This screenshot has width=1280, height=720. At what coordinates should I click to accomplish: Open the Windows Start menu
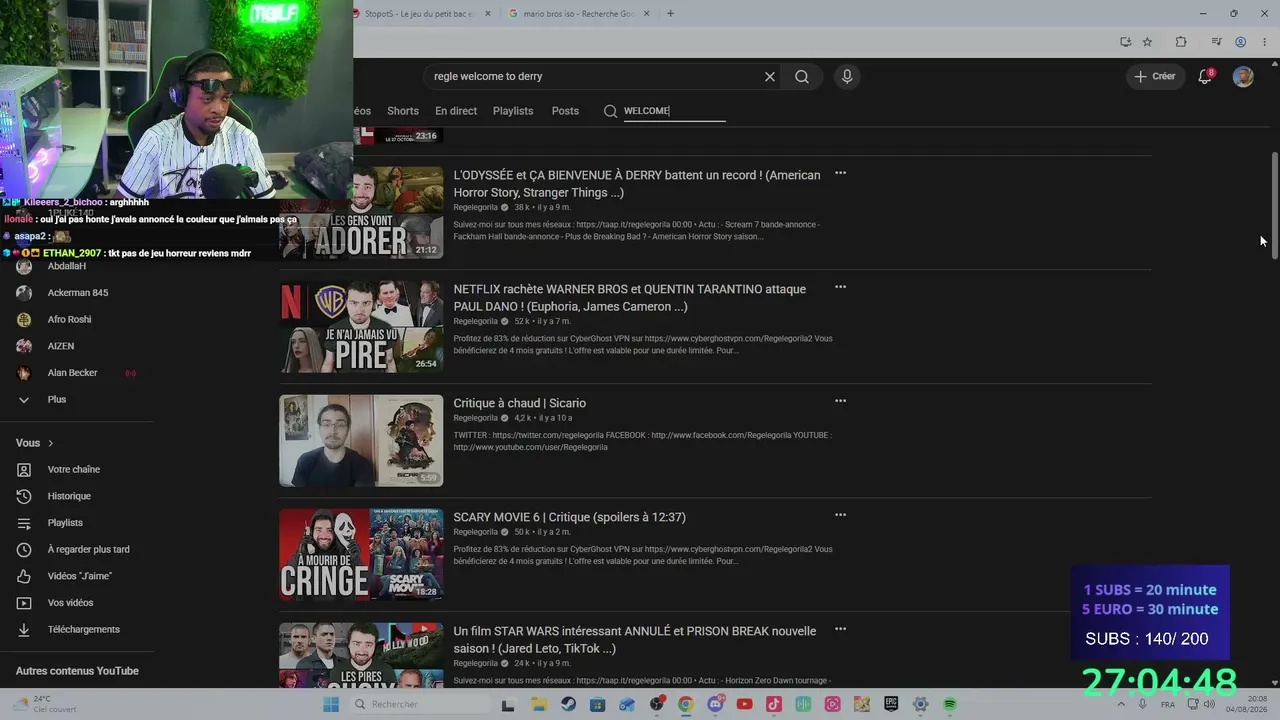[x=331, y=704]
